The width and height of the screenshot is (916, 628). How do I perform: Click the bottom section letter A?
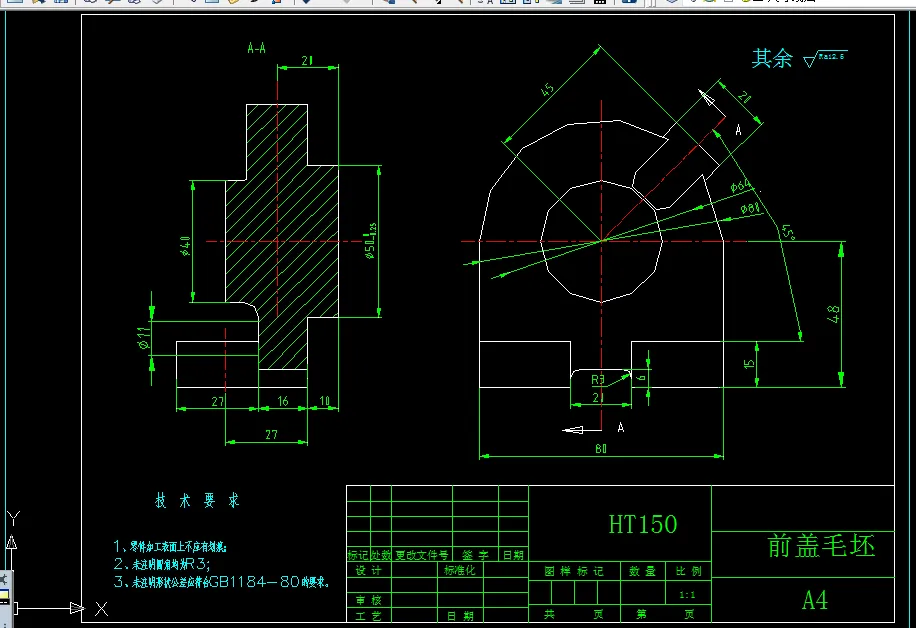pyautogui.click(x=621, y=428)
